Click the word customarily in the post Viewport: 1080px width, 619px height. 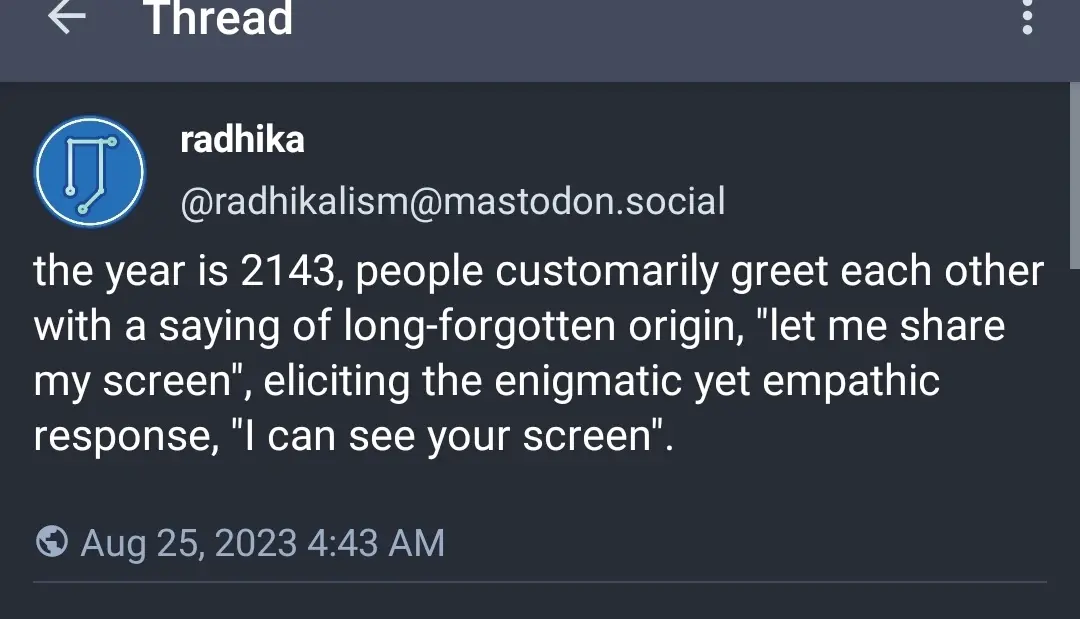tap(607, 271)
